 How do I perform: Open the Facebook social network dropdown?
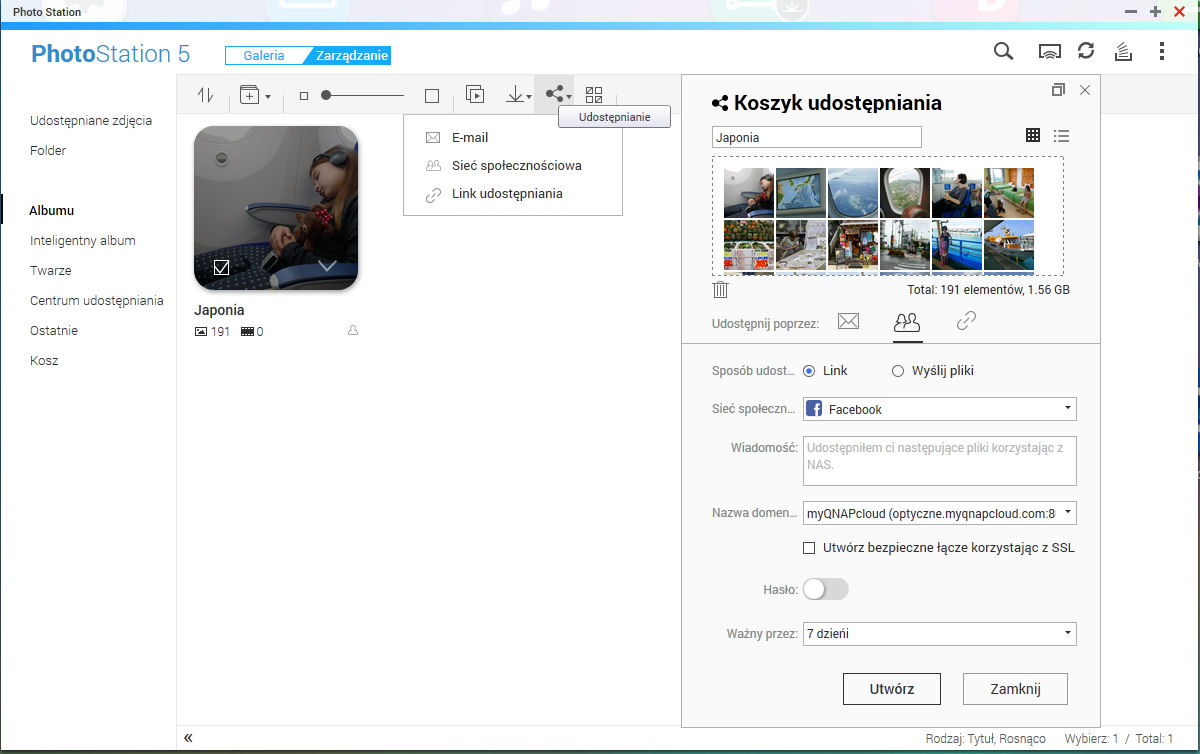(940, 409)
